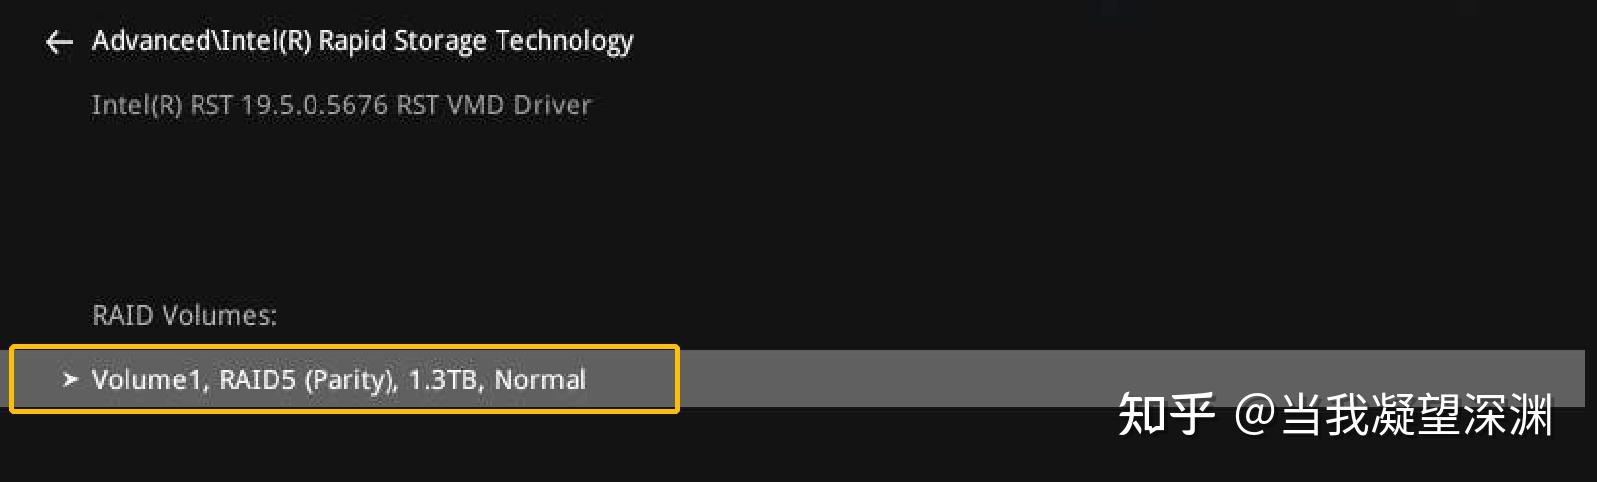Click the Intel(R) RST VMD Driver version text

tap(341, 105)
